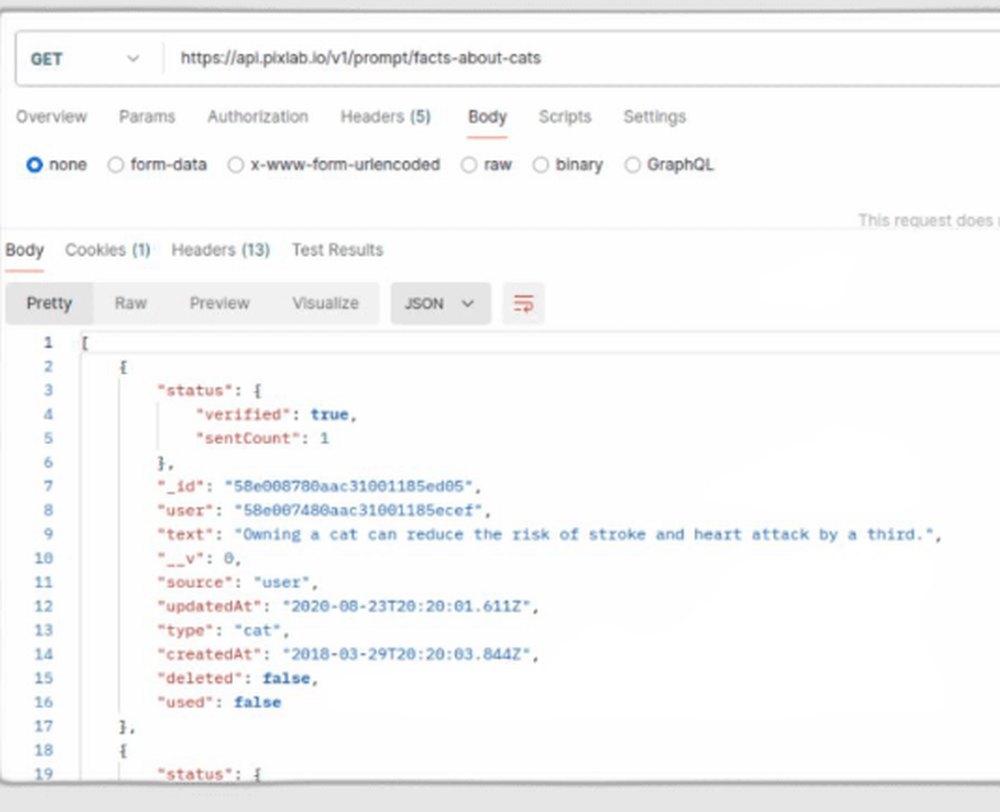Click the request URL field
1000x812 pixels.
point(580,58)
